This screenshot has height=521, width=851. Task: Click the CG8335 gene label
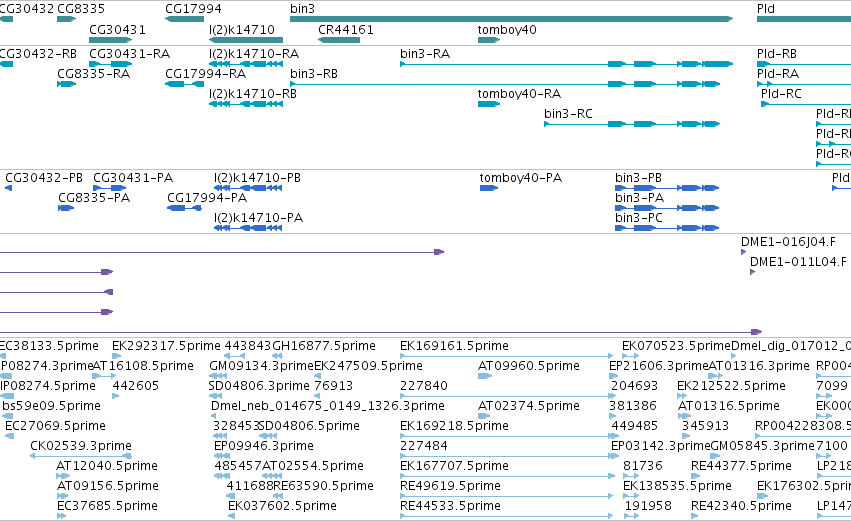coord(81,9)
